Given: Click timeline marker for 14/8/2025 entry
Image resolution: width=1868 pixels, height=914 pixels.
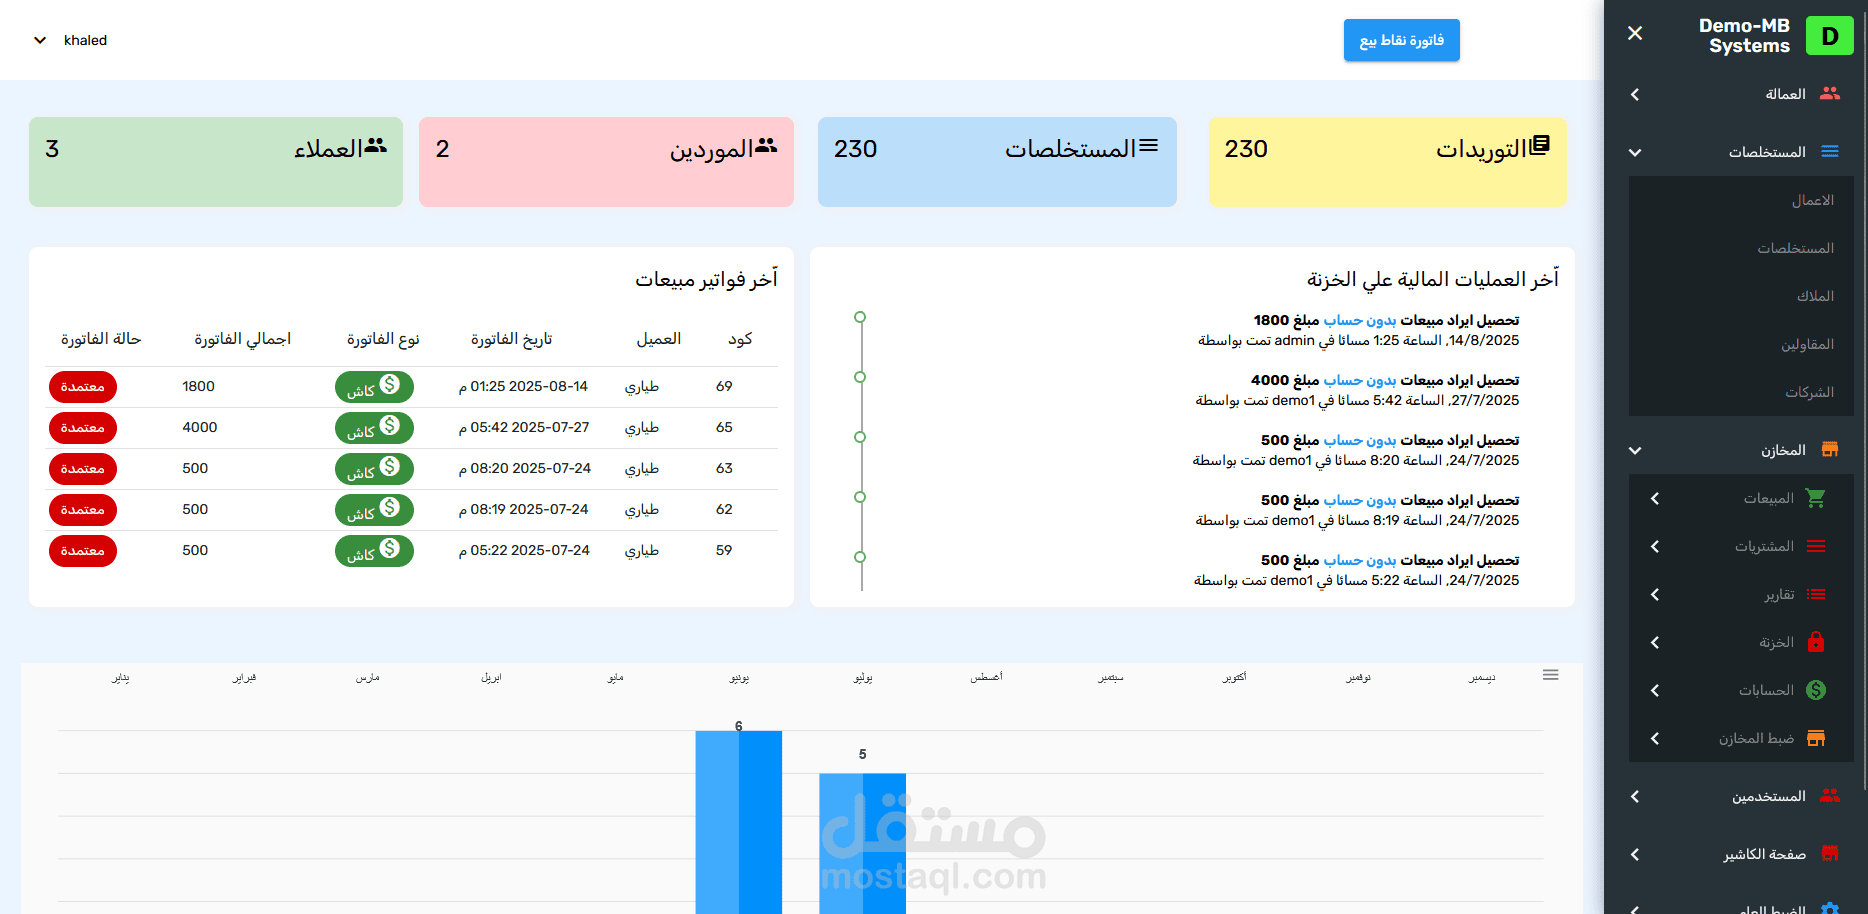Looking at the screenshot, I should coord(860,317).
